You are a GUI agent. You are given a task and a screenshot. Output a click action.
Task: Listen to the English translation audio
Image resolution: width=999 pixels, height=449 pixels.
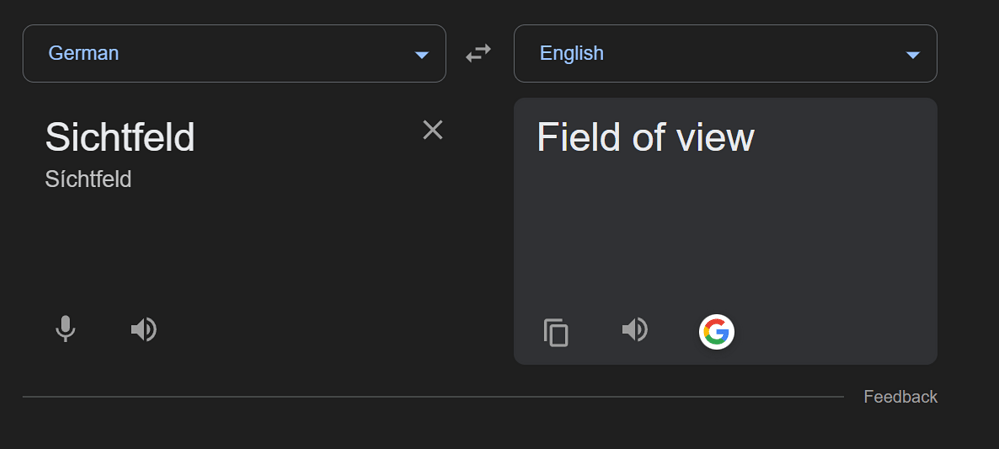tap(635, 329)
